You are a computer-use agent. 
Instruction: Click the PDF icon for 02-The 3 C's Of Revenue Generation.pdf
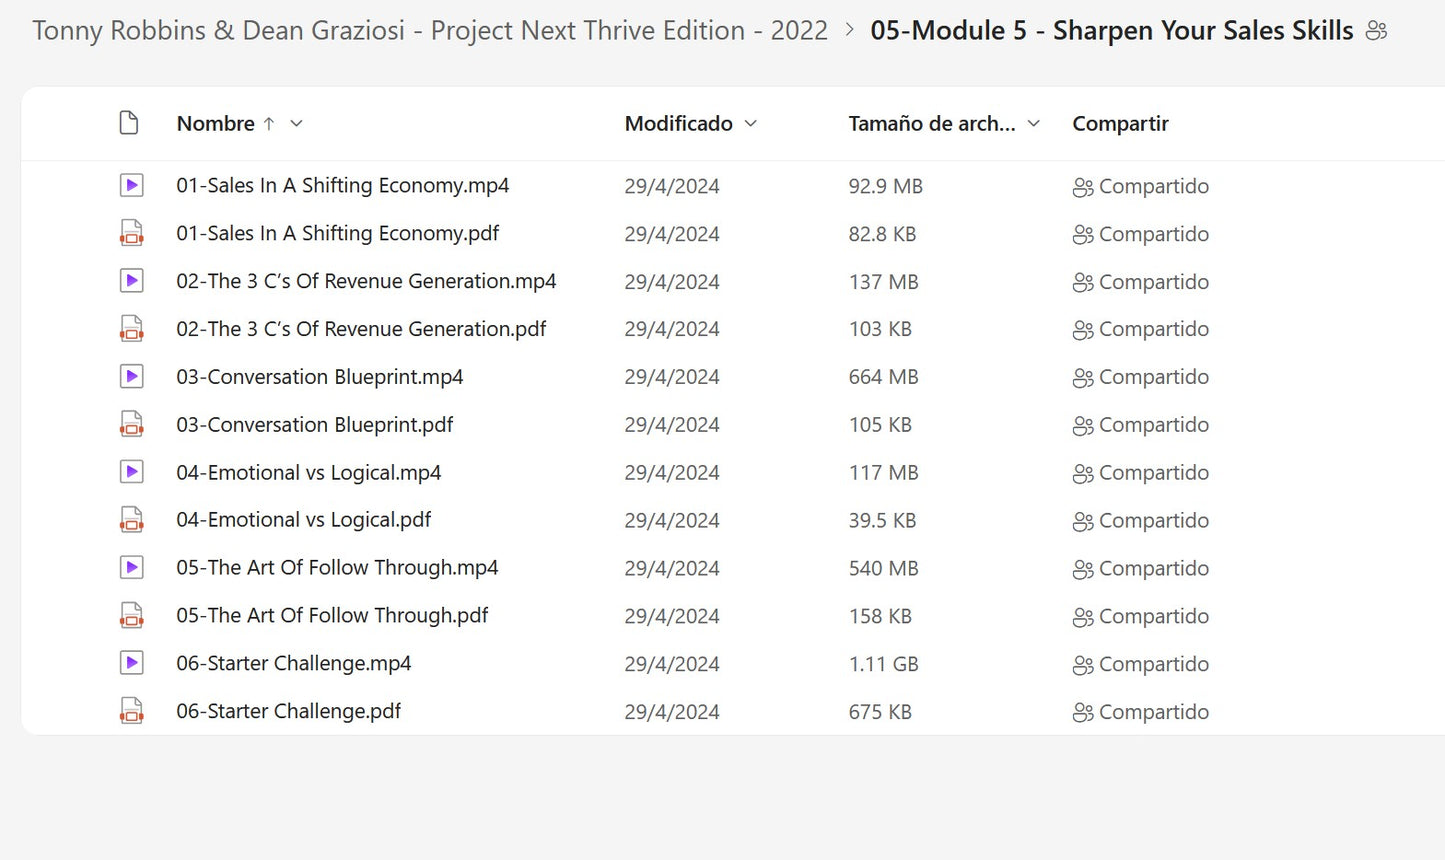click(x=131, y=329)
